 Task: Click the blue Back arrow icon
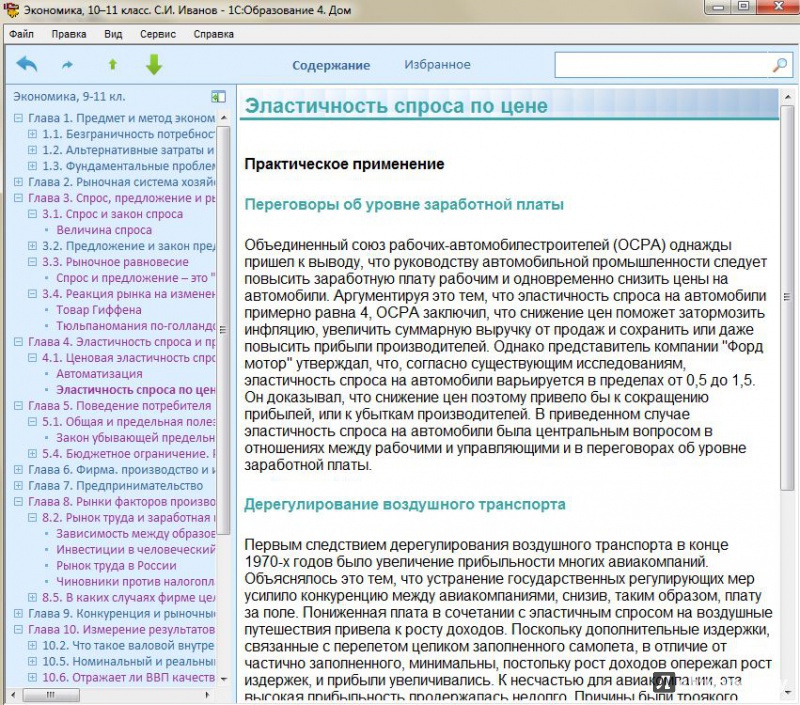pos(27,65)
